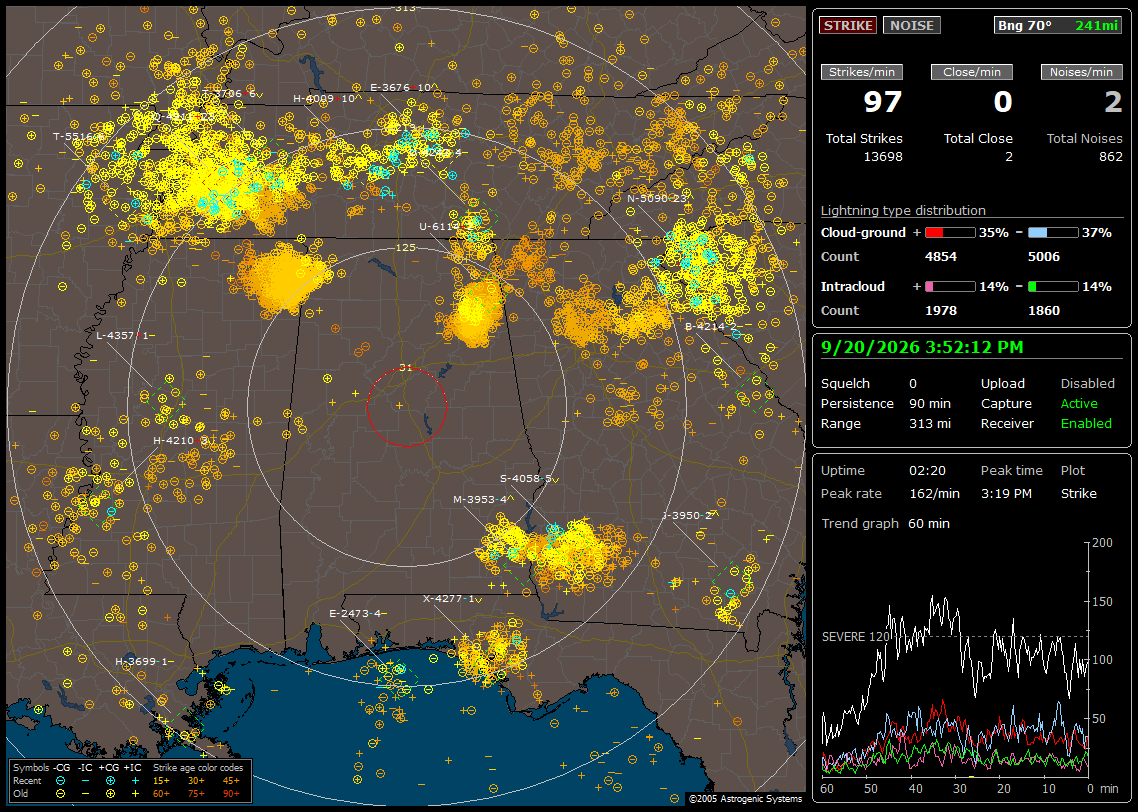The height and width of the screenshot is (812, 1138).
Task: Change the Range 313 mi setting
Action: click(x=885, y=423)
